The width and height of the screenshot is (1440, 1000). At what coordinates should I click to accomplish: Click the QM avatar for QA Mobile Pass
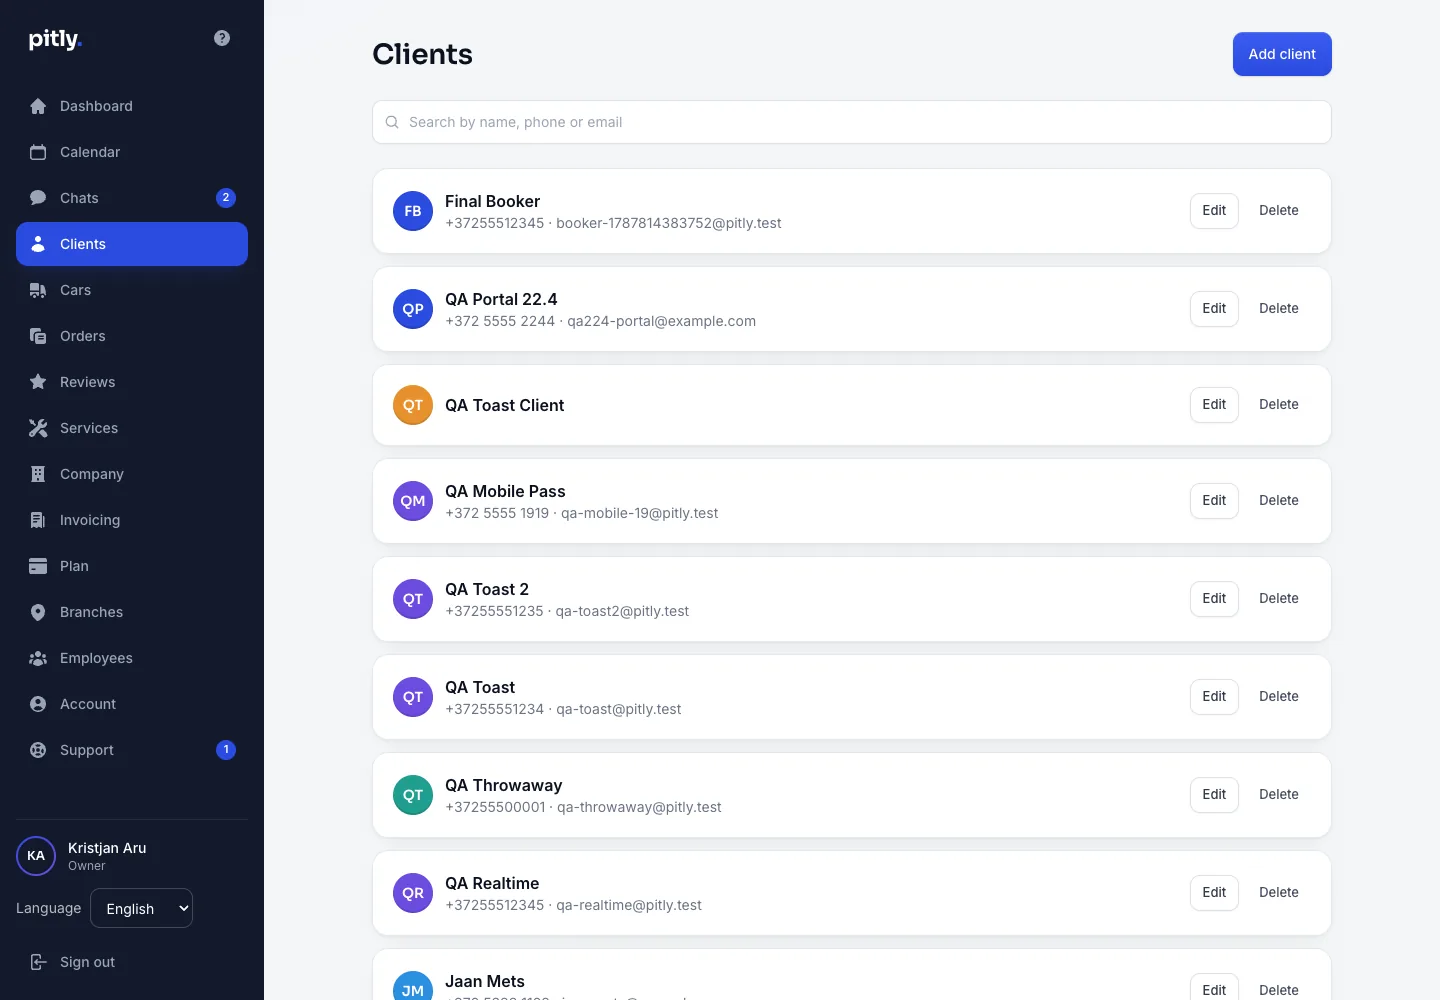[x=413, y=501]
